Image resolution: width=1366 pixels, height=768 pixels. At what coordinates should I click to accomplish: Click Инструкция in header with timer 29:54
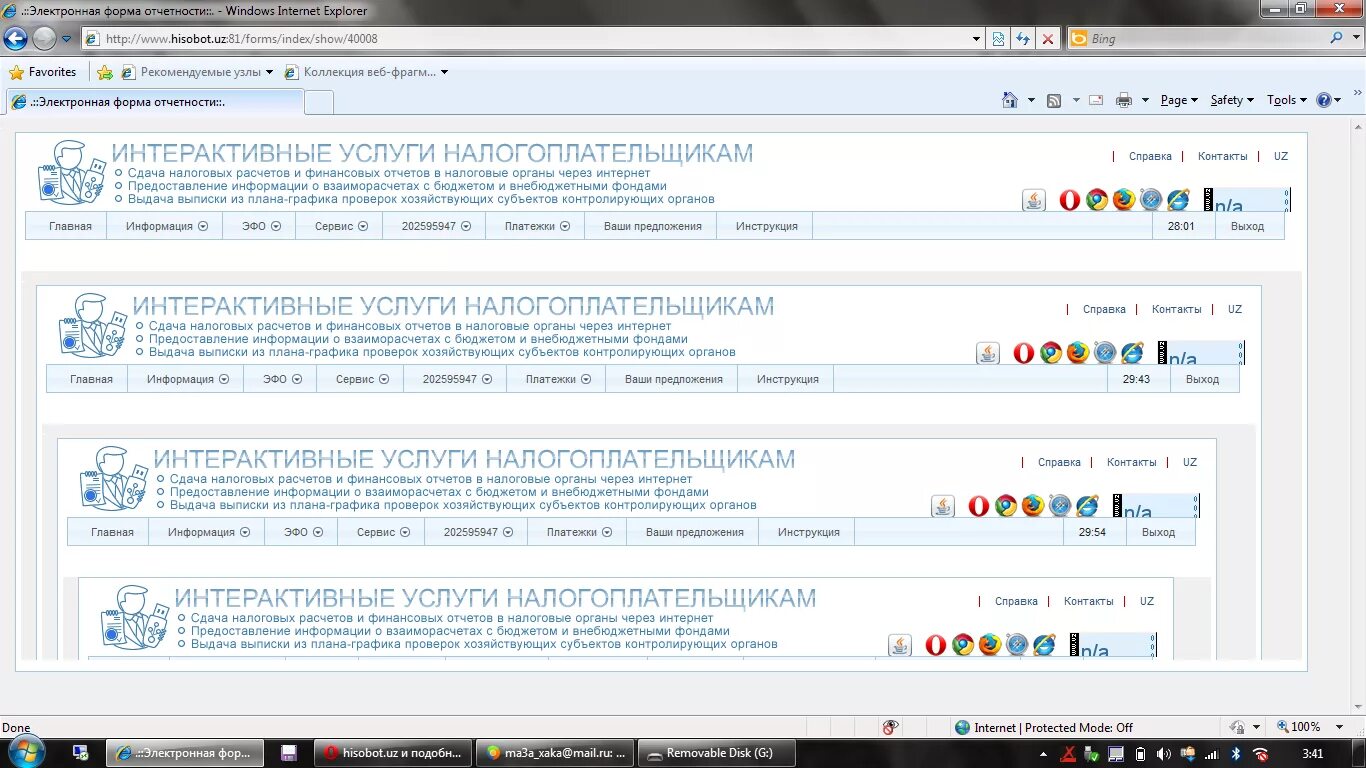pos(809,532)
